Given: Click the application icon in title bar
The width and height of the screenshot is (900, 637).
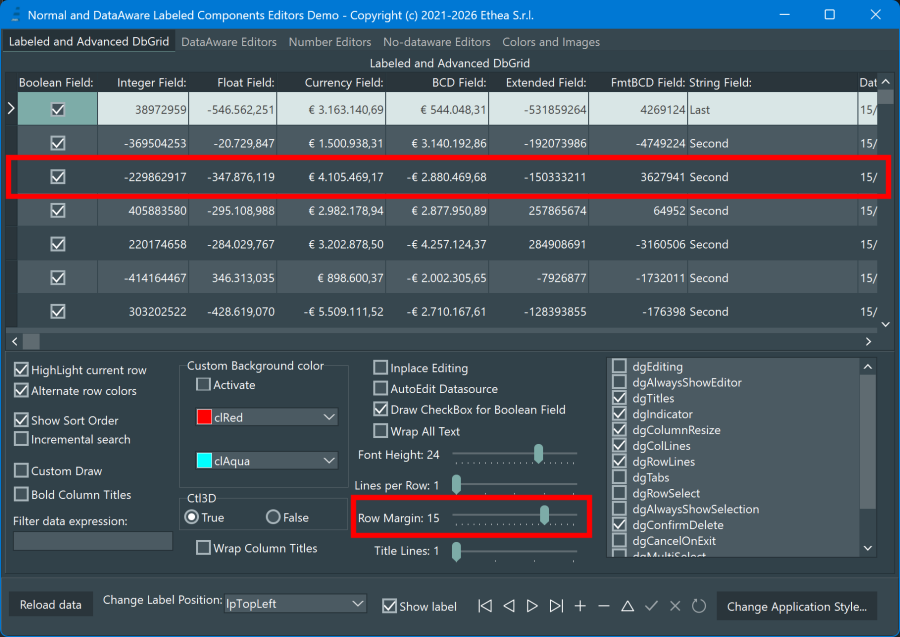Looking at the screenshot, I should [15, 15].
